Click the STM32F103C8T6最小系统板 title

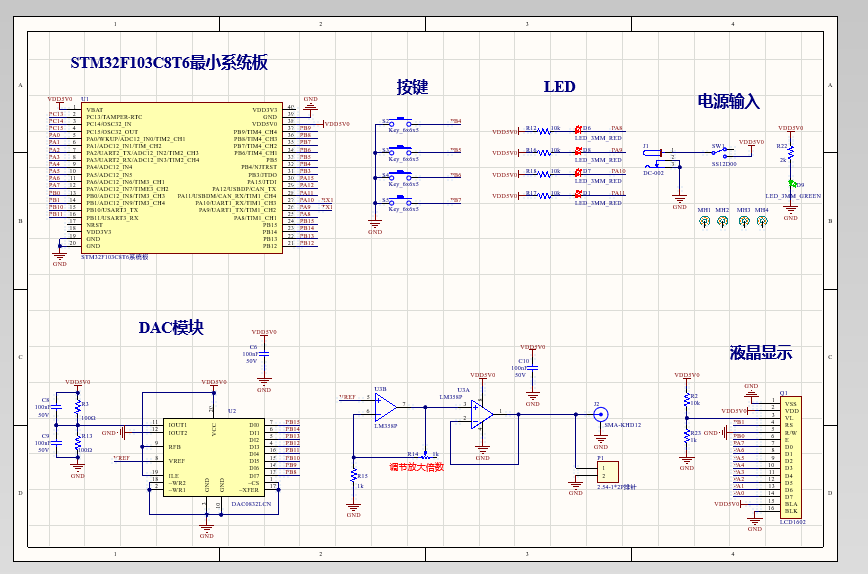(169, 62)
